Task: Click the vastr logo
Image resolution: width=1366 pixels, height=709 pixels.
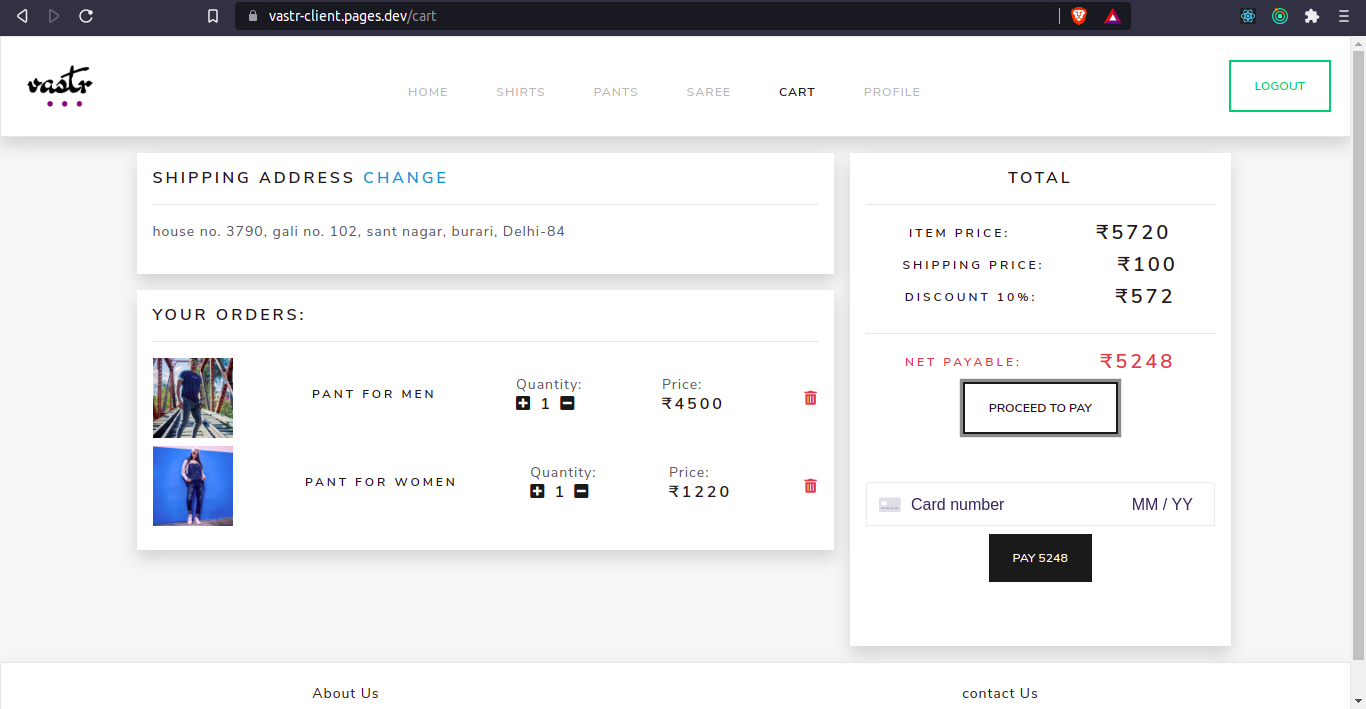Action: pos(60,87)
